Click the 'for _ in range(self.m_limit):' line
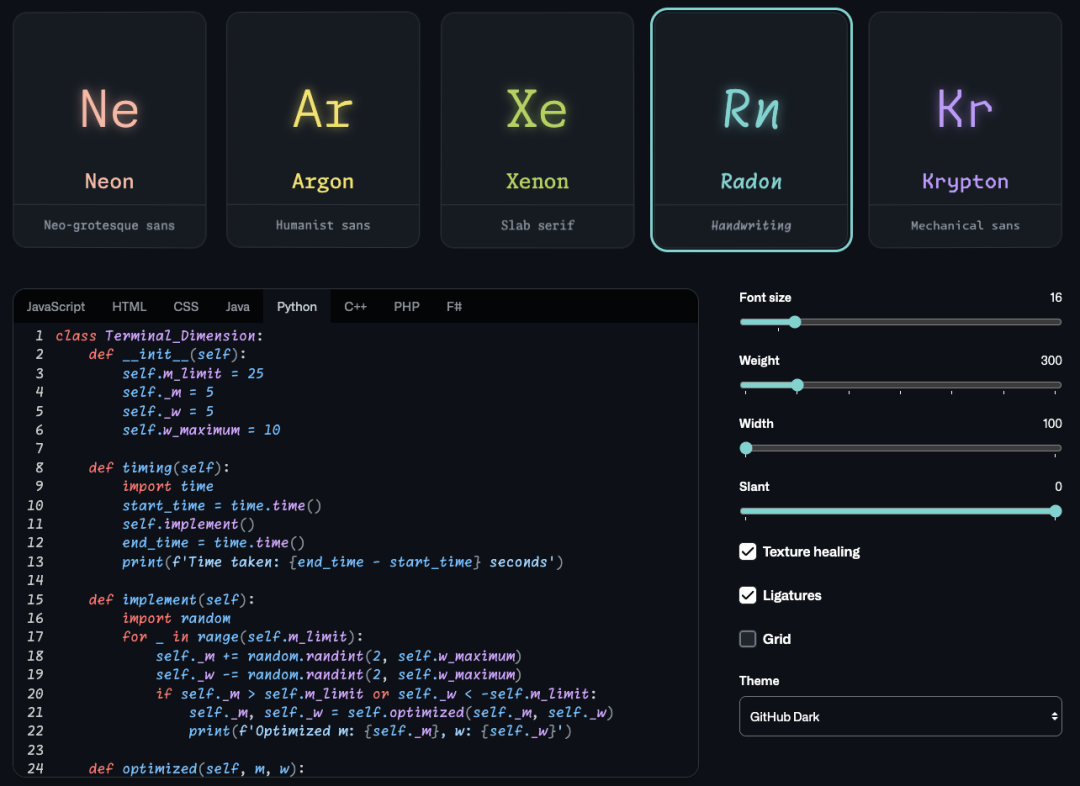 click(242, 637)
